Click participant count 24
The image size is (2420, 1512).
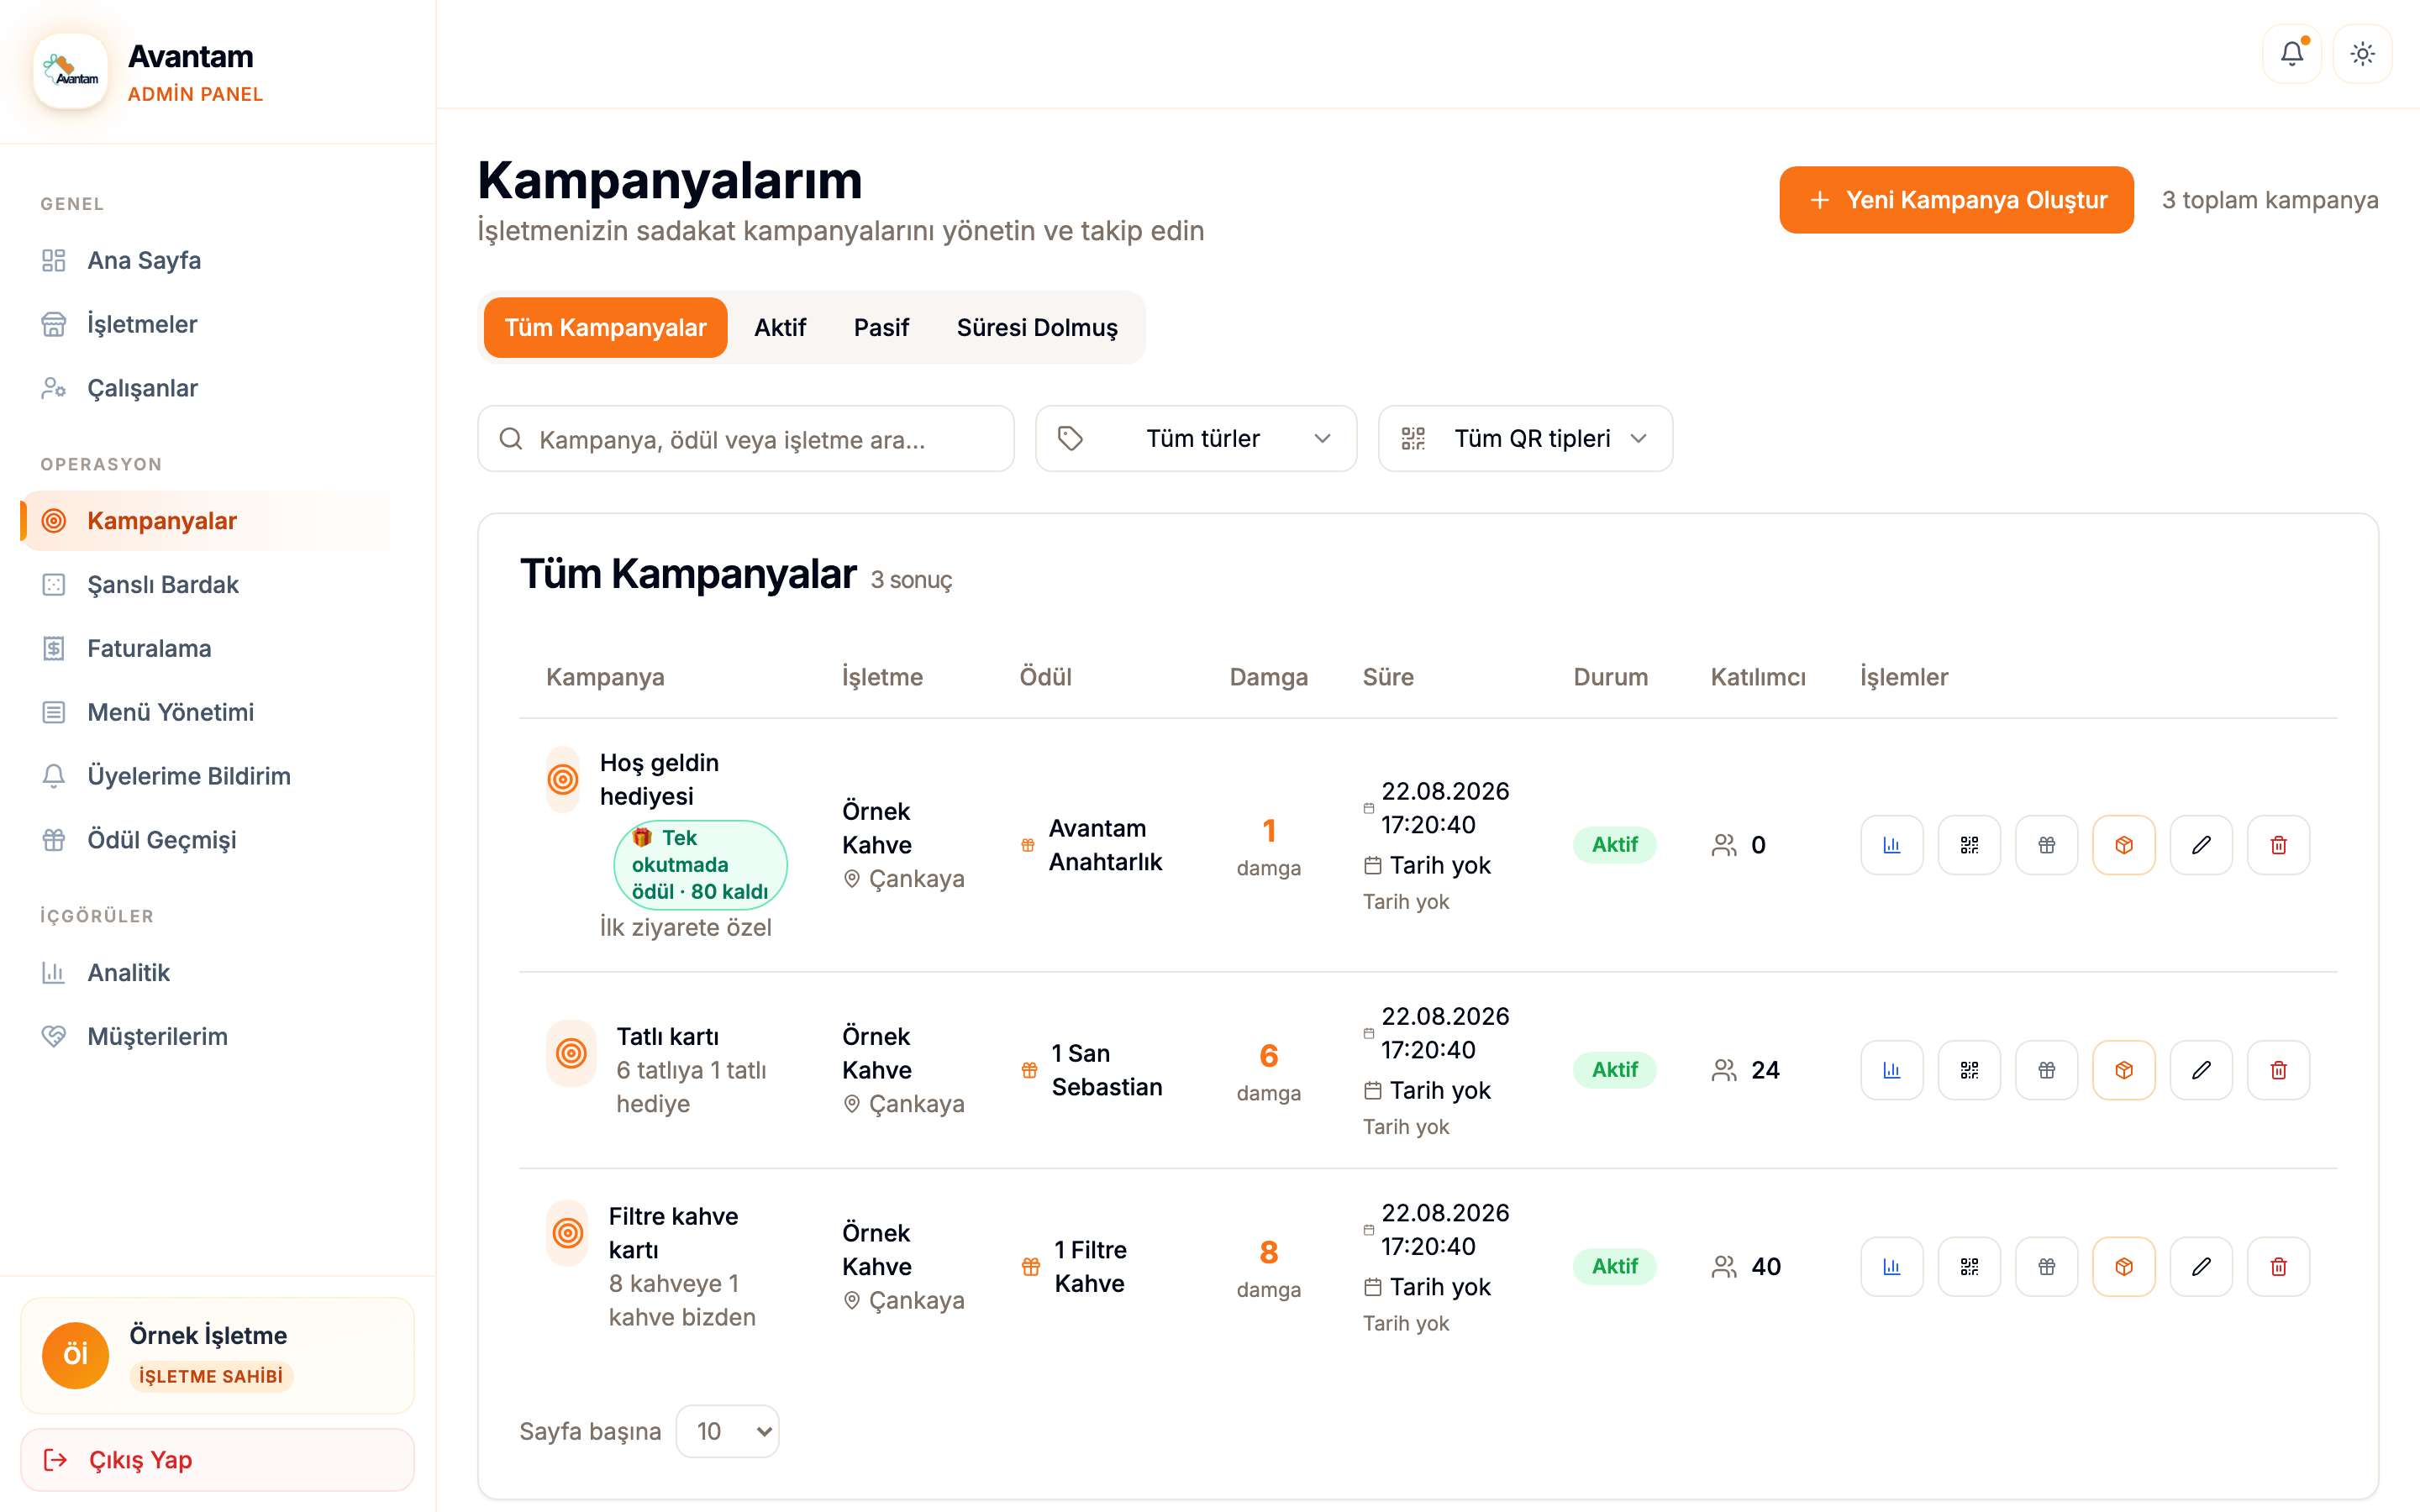pyautogui.click(x=1765, y=1070)
